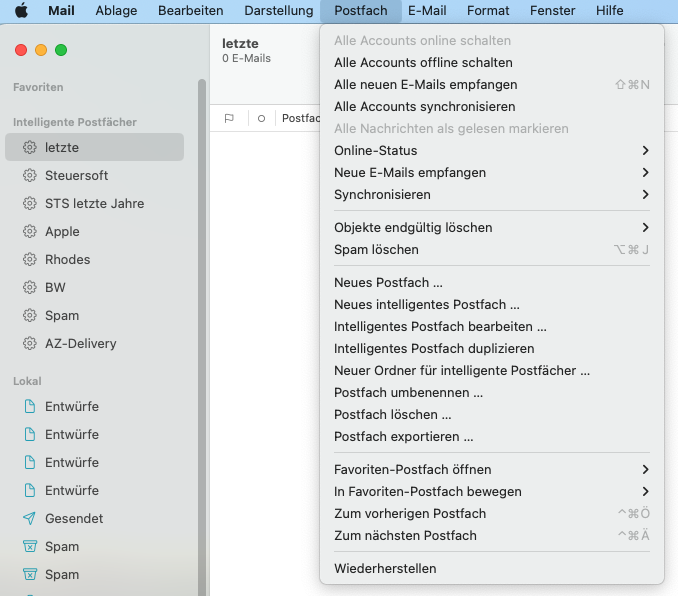Click the gear icon beside AZ-Delivery
The width and height of the screenshot is (678, 596).
tap(30, 343)
